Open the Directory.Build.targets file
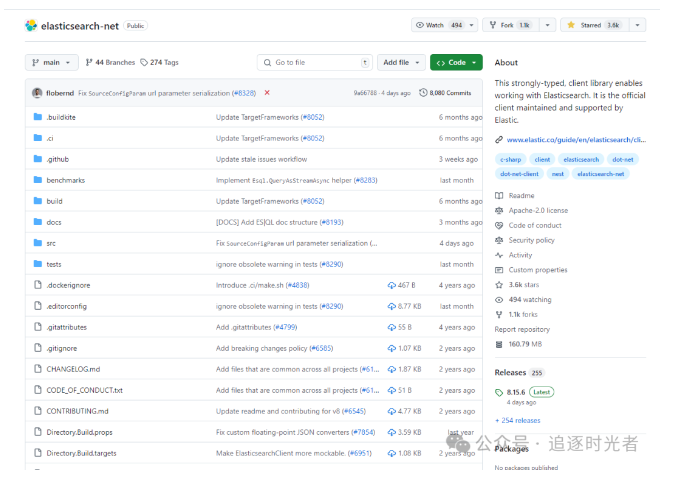Screen dimensions: 689x481 (81, 453)
